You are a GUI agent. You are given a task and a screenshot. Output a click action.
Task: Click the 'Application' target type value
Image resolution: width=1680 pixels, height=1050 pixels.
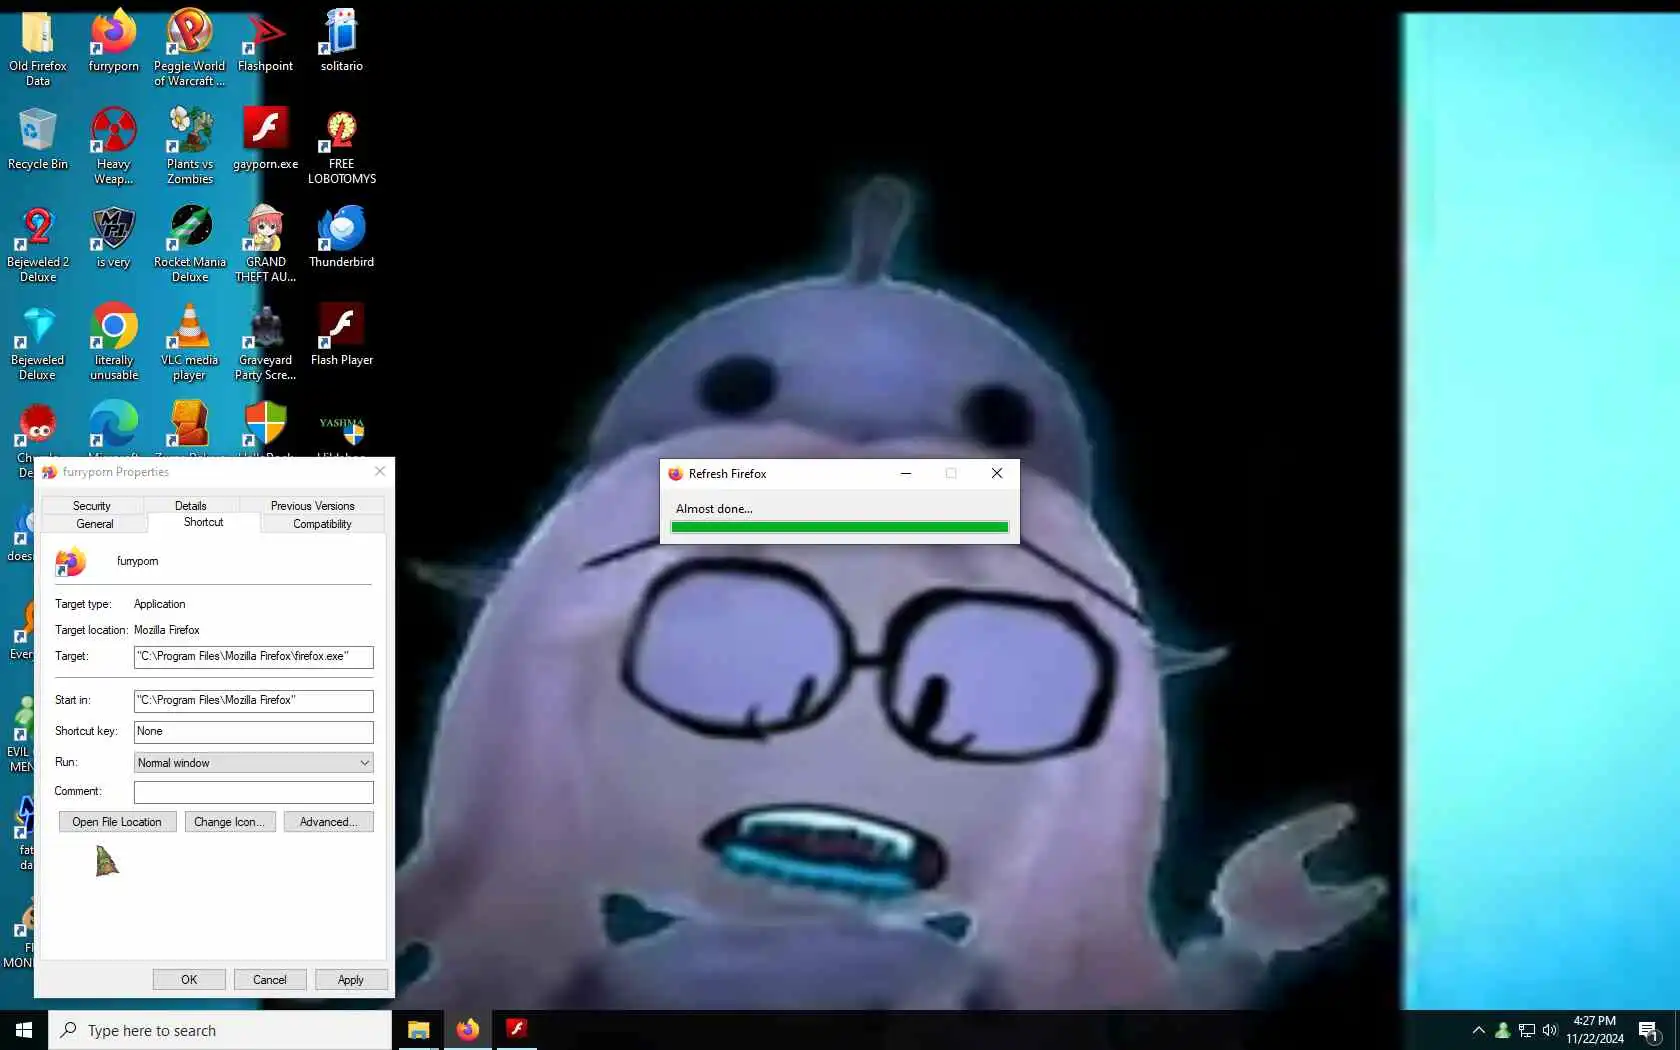(x=160, y=604)
